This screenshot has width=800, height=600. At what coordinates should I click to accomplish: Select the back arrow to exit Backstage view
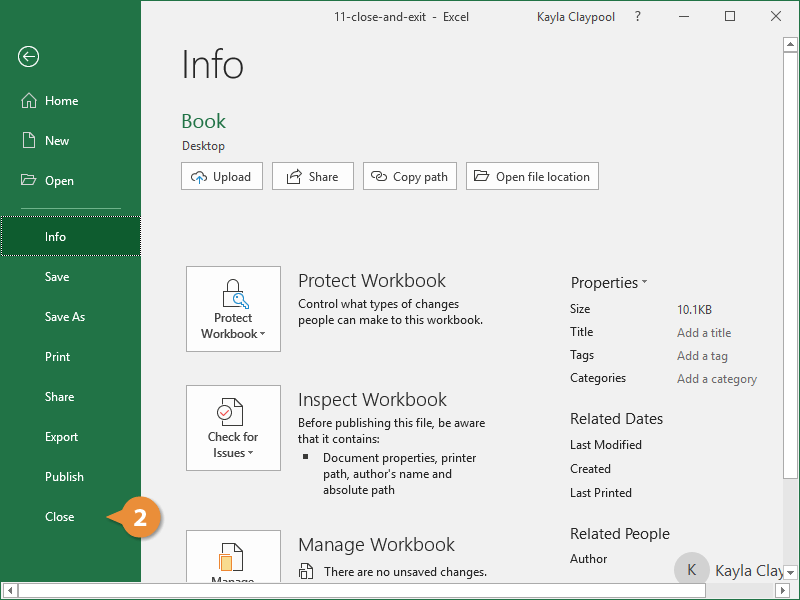click(x=27, y=57)
